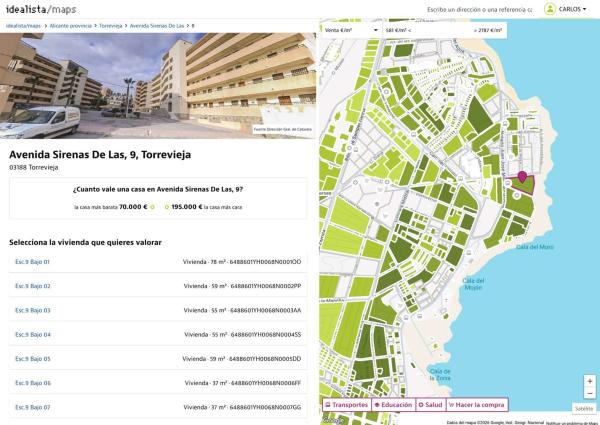Show Salud points on the map
Viewport: 600px width, 425px height.
[431, 405]
